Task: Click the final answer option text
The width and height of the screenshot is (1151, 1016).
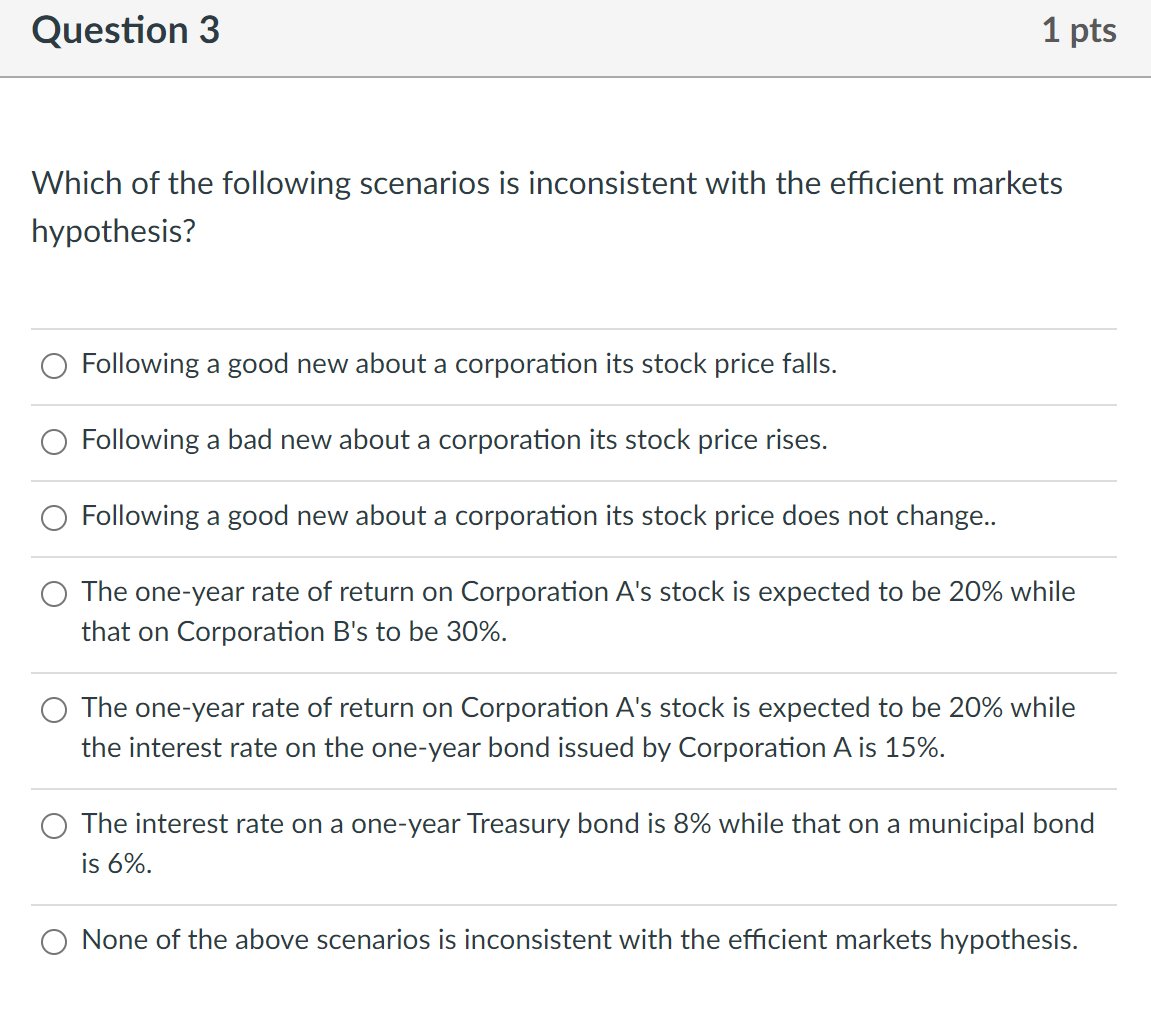Action: (x=580, y=940)
